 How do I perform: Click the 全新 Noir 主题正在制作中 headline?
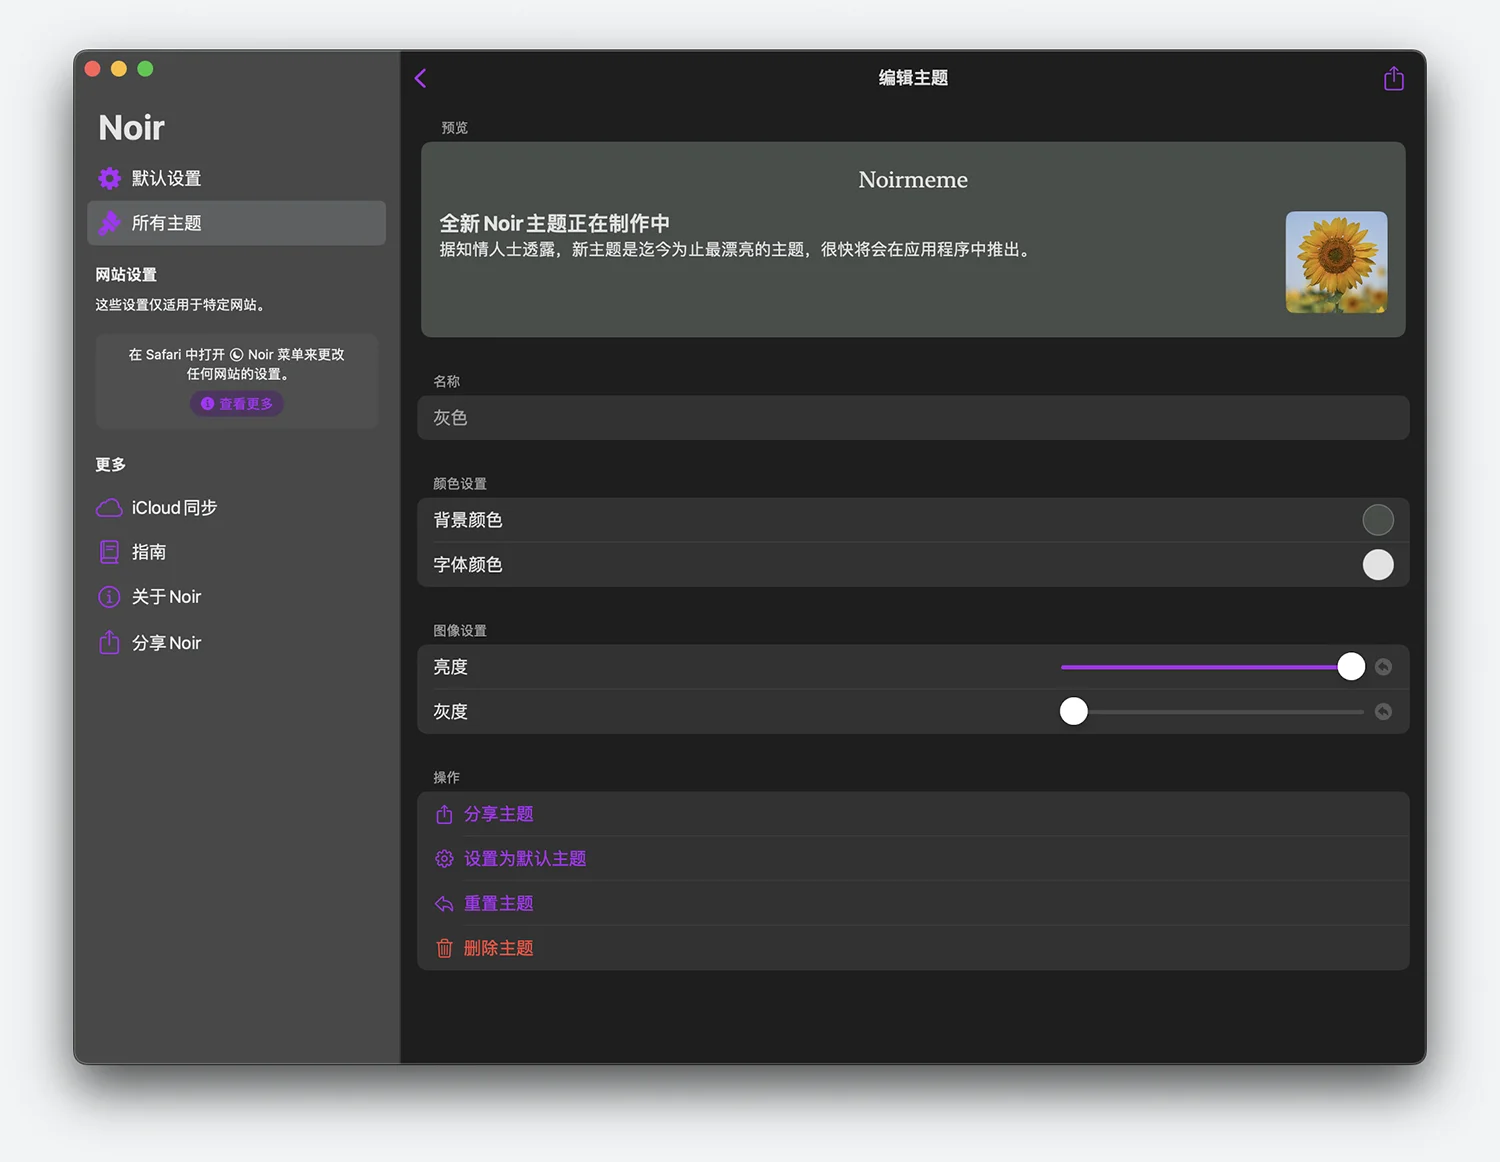click(555, 223)
